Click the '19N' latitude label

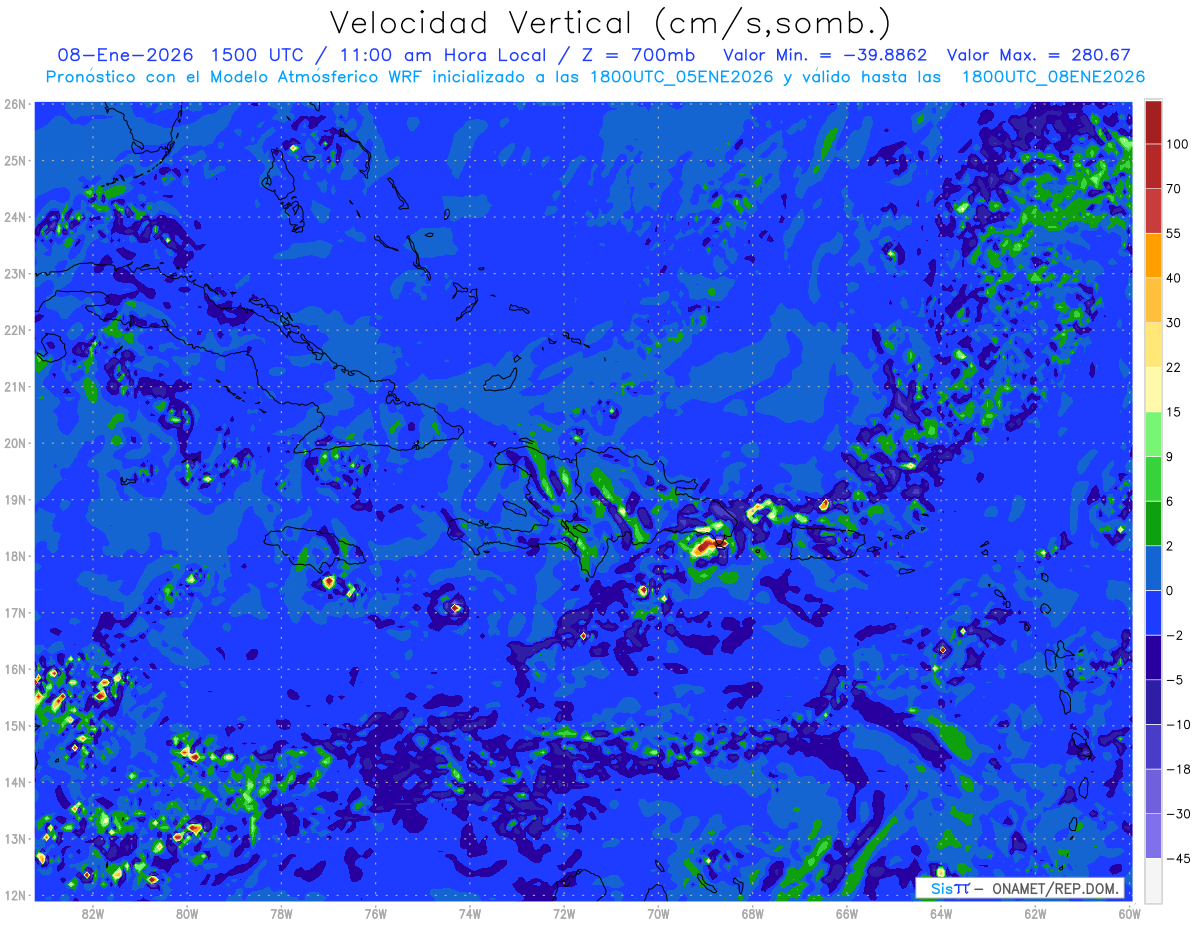[15, 500]
